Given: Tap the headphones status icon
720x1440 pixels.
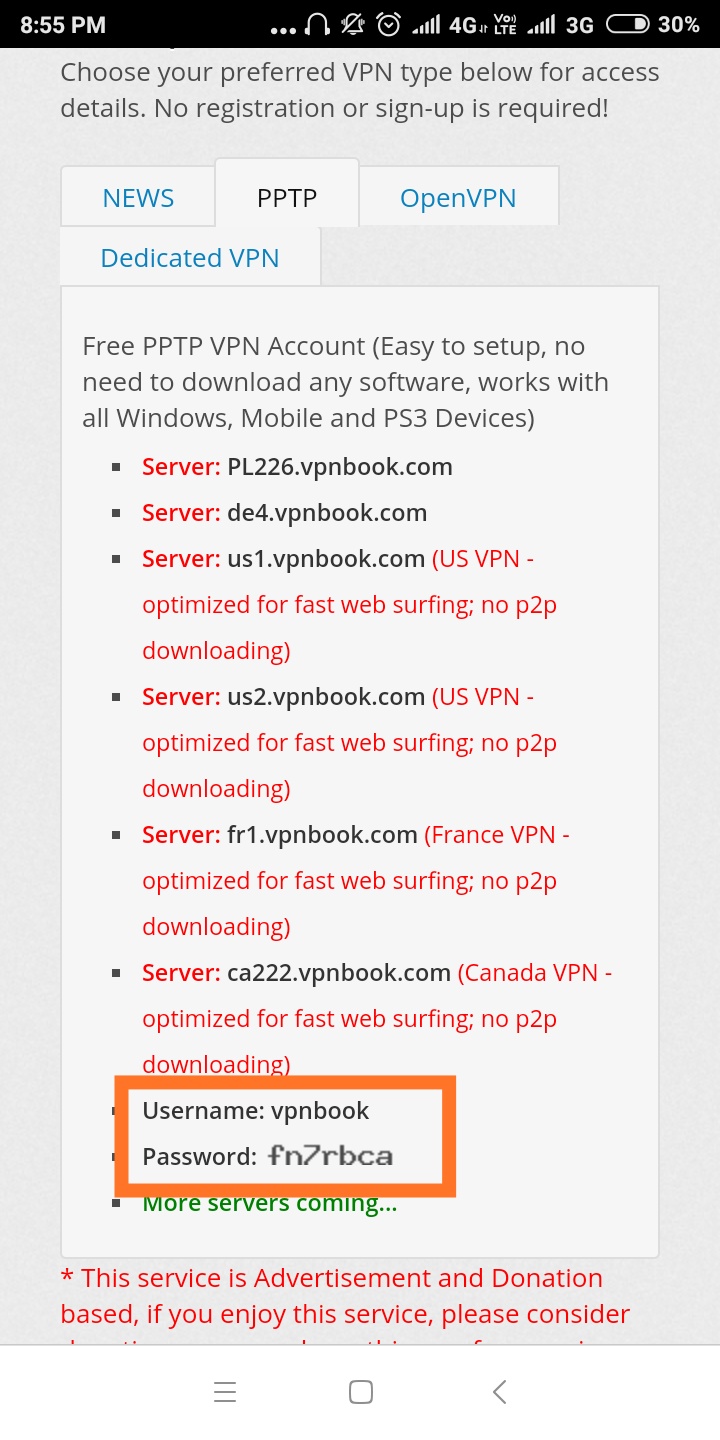Looking at the screenshot, I should pyautogui.click(x=318, y=24).
